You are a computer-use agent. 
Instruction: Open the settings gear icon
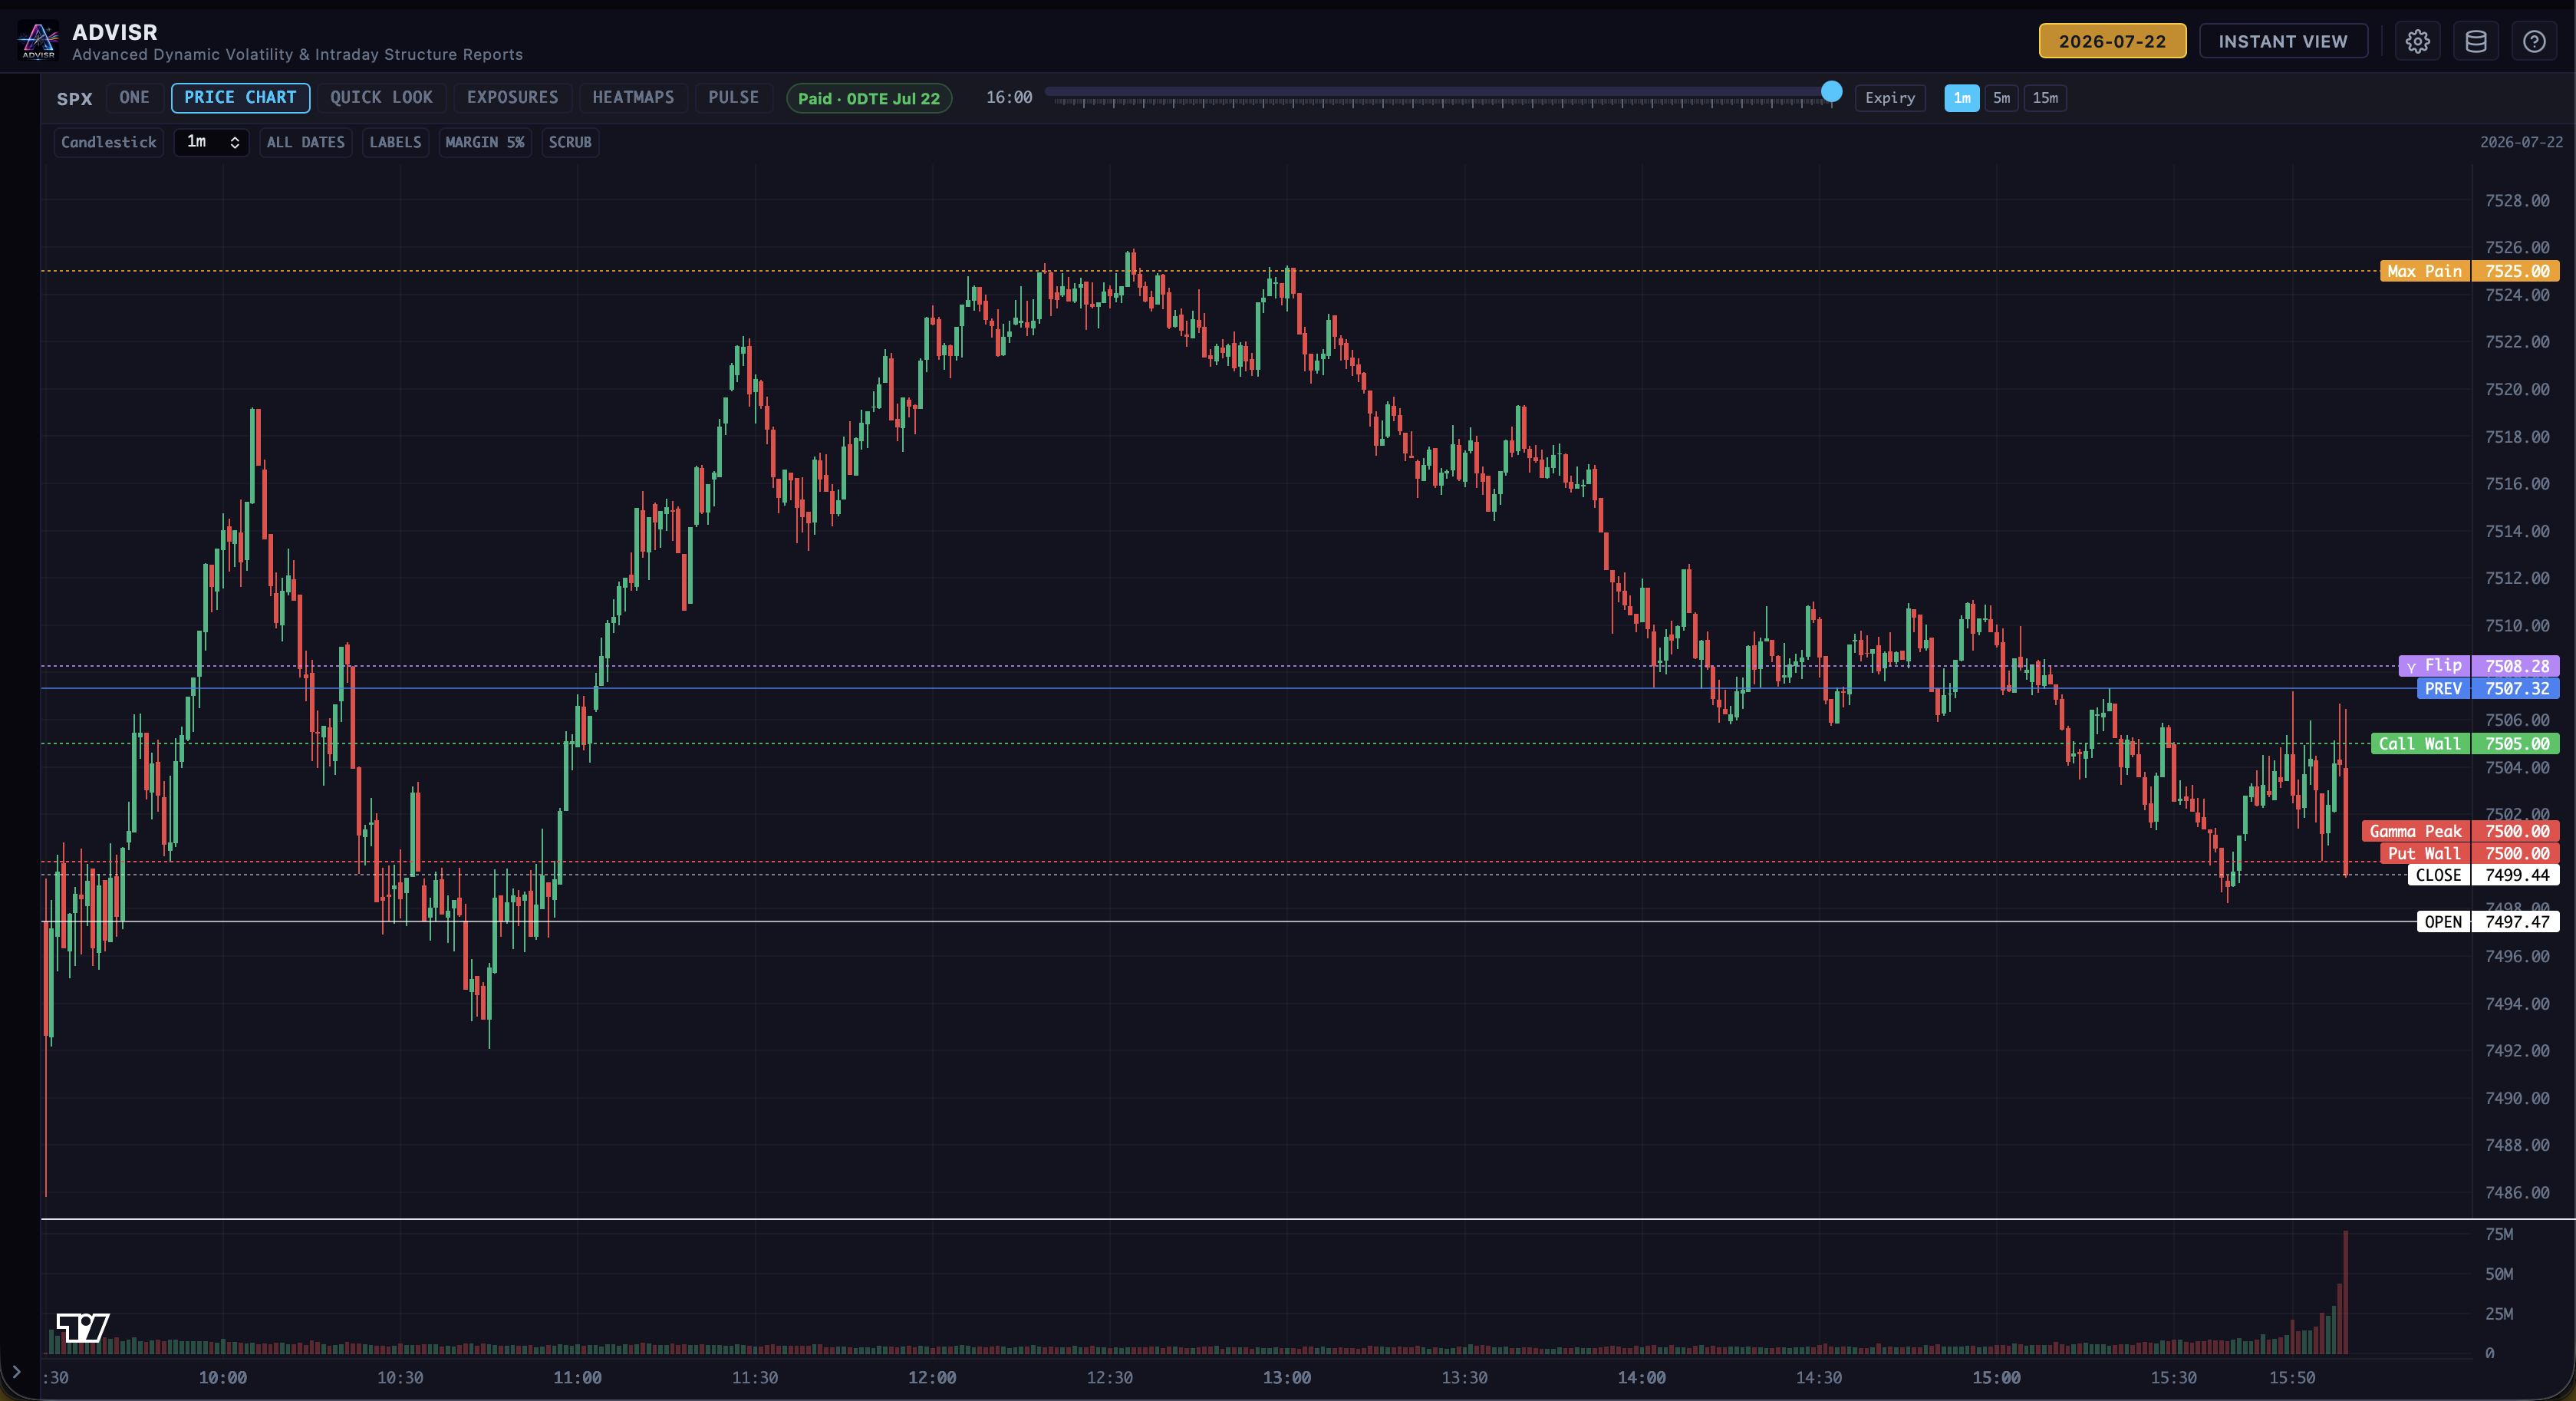pyautogui.click(x=2417, y=41)
